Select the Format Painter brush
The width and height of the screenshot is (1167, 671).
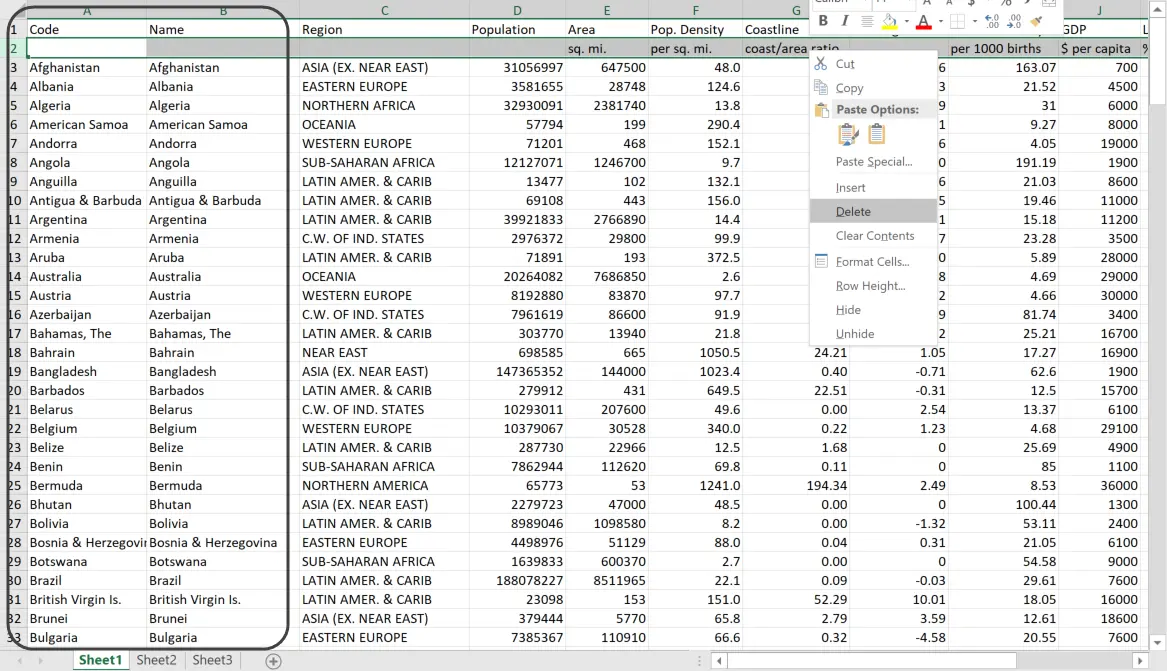[1036, 22]
